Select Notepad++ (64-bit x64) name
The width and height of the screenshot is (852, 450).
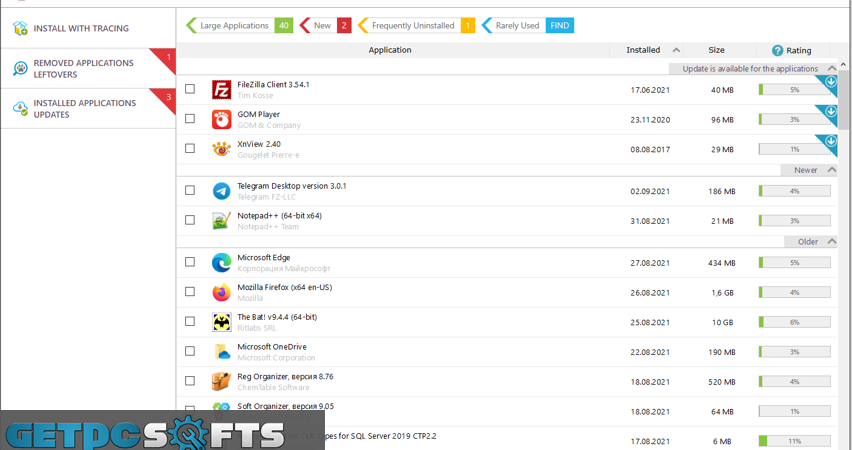pos(279,216)
